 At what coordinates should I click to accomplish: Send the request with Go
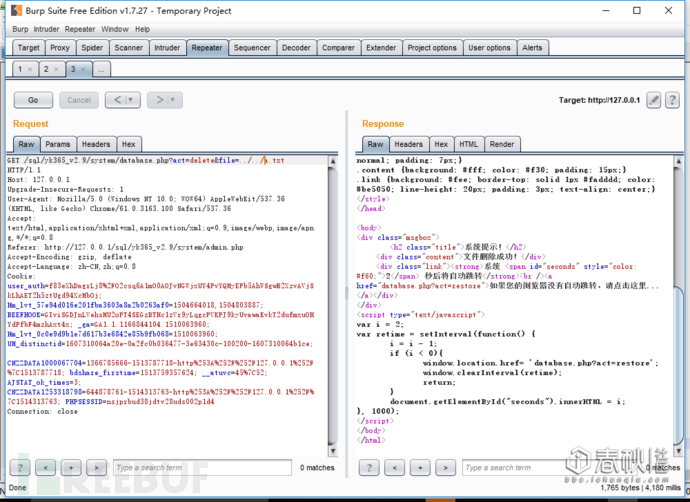[x=33, y=100]
